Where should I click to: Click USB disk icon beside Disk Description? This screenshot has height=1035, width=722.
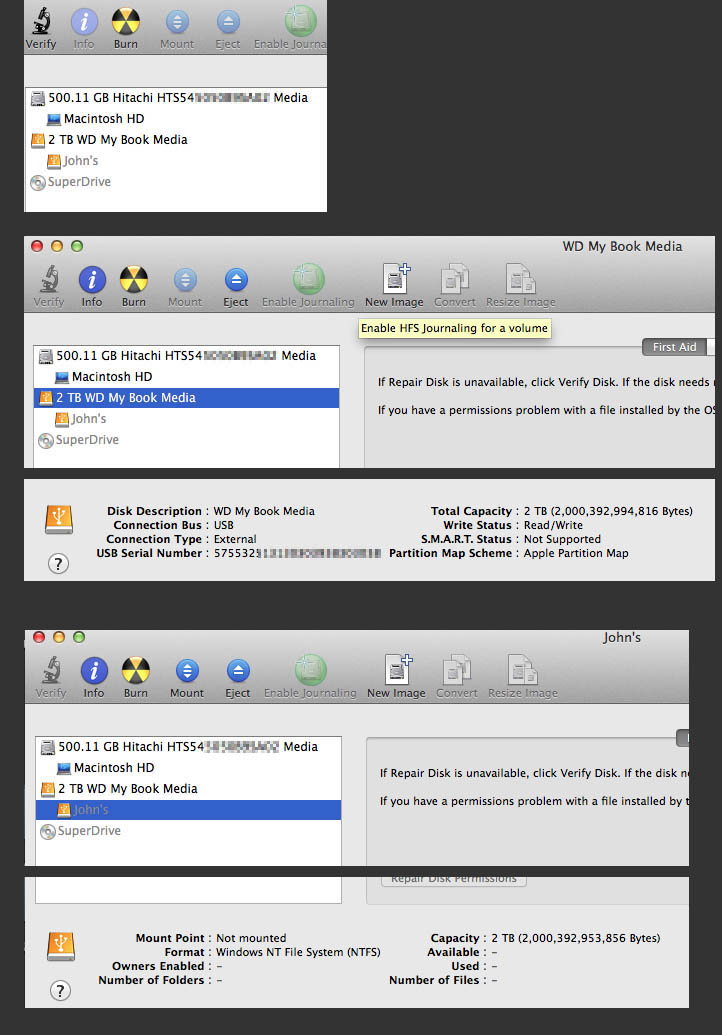point(59,519)
